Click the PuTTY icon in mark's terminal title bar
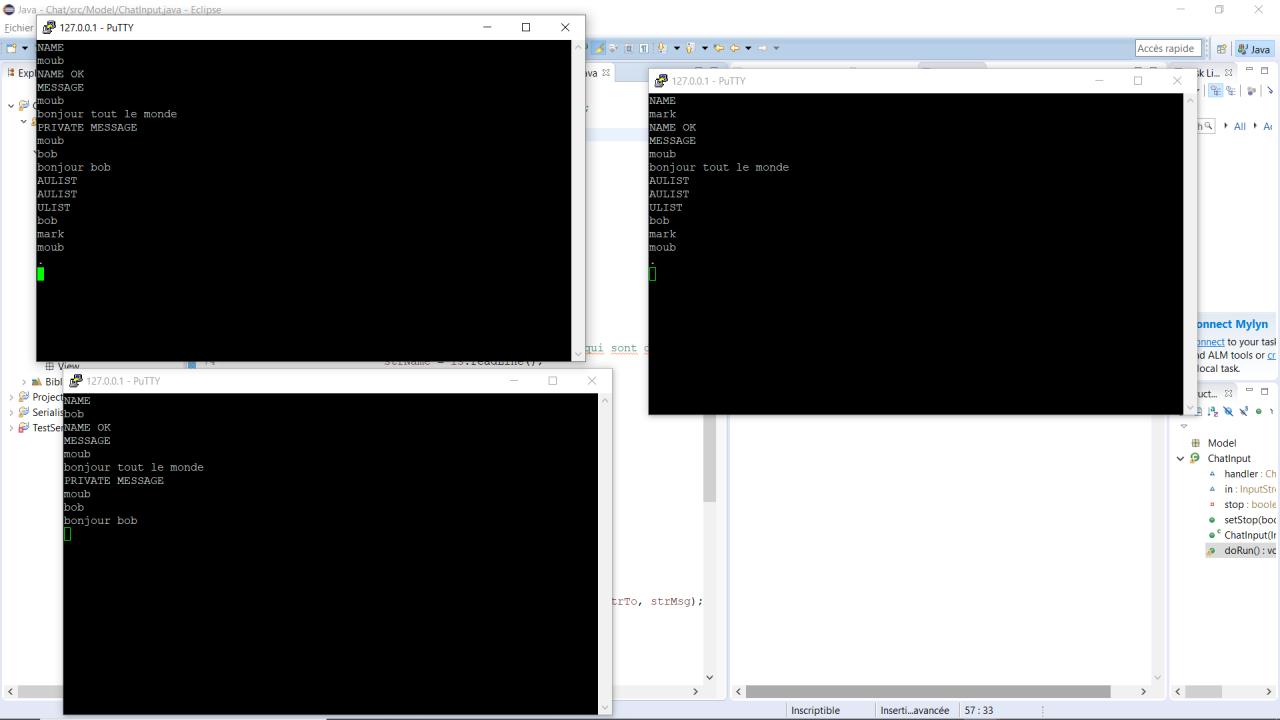The image size is (1280, 720). tap(661, 81)
